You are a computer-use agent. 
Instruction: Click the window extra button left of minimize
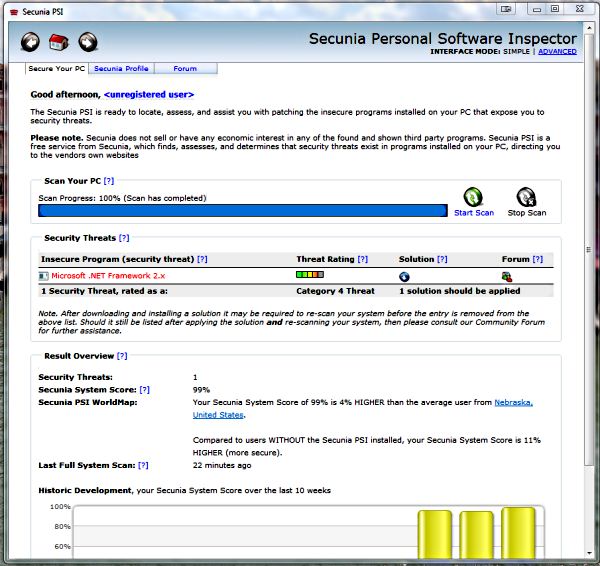506,9
